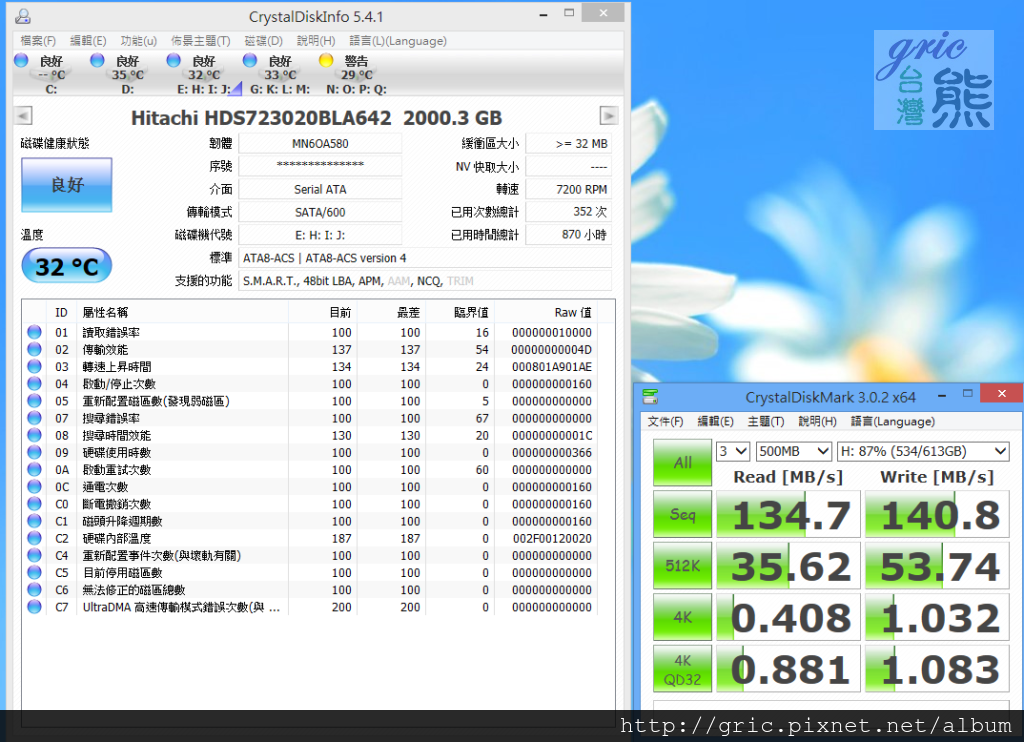This screenshot has height=742, width=1024.
Task: Click the 7200 RPM rotation speed field
Action: click(x=569, y=189)
